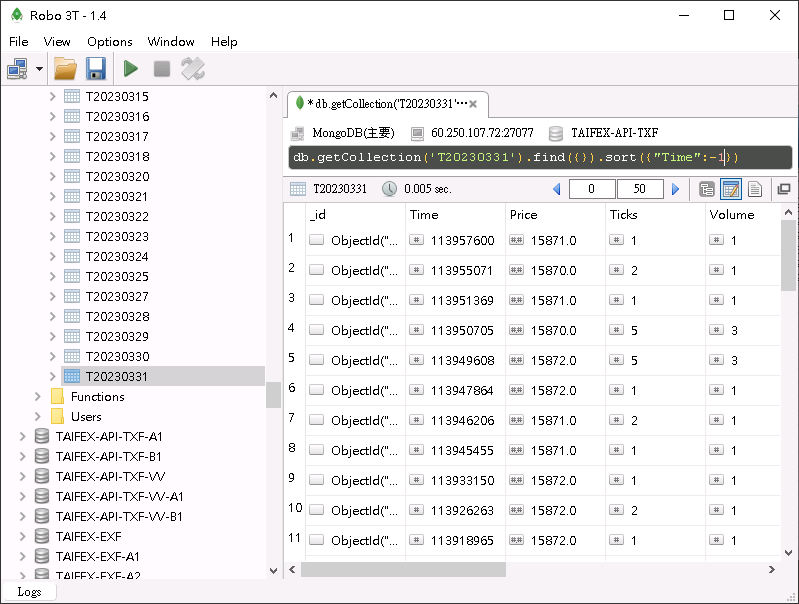Click the TAIFEX-API-TXF database icon
This screenshot has height=604, width=799.
(556, 134)
